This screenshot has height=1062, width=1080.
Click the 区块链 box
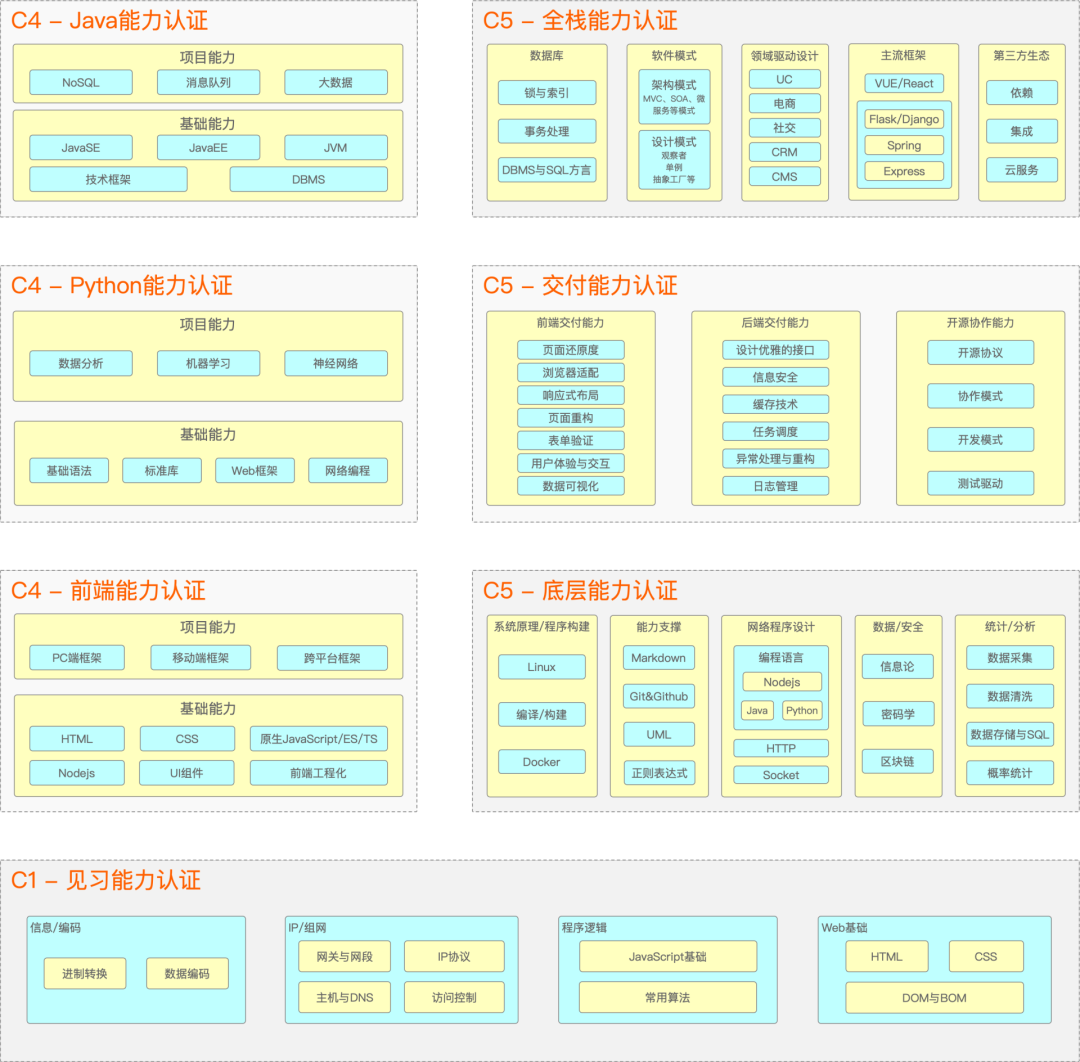tap(898, 761)
